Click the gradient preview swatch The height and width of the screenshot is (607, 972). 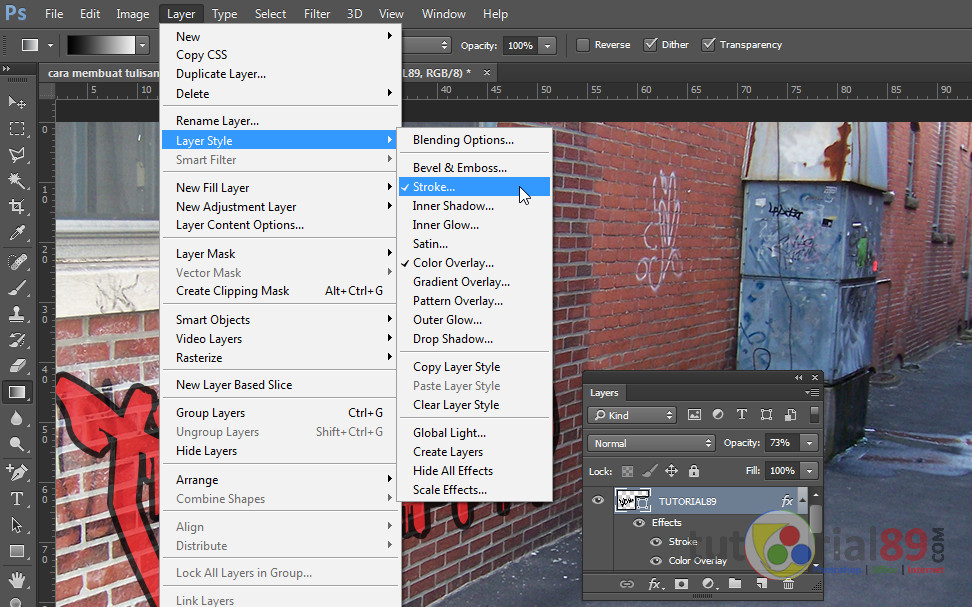tap(101, 45)
